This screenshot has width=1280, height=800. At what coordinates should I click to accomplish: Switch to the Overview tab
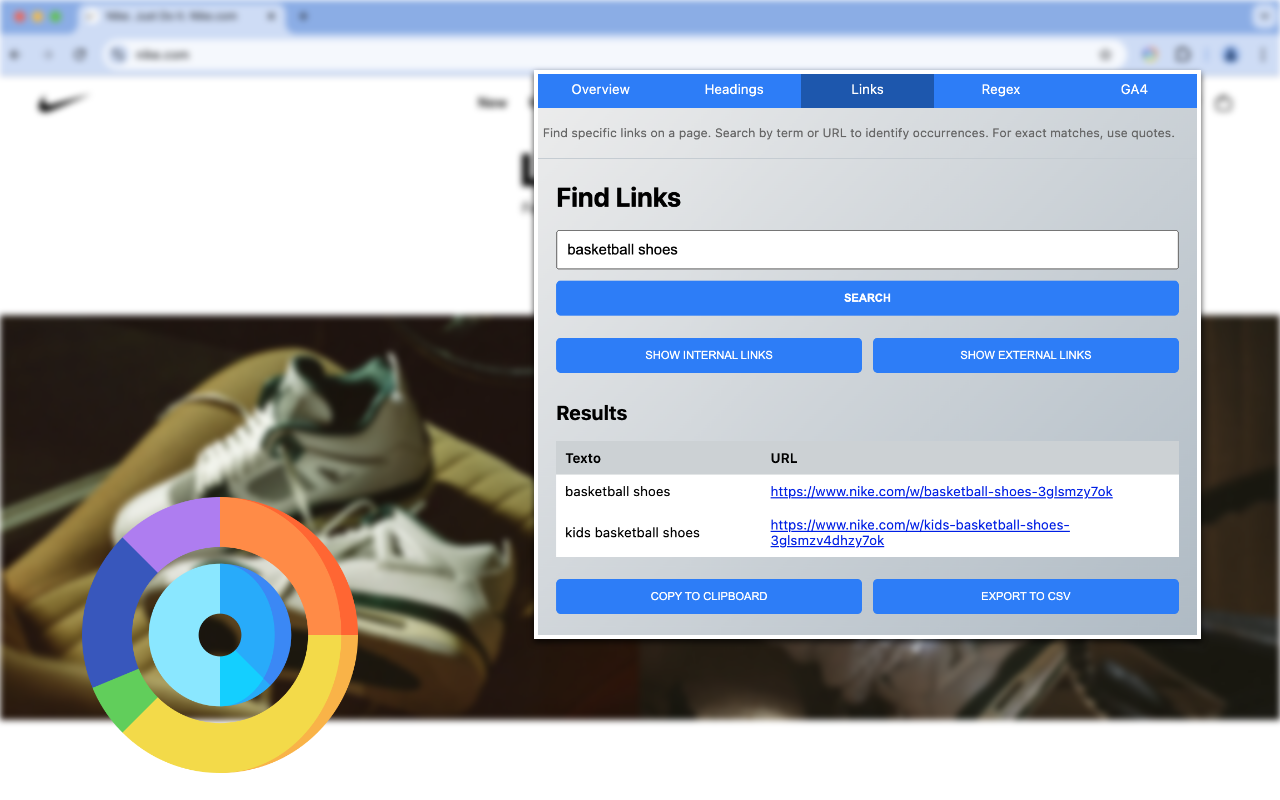click(600, 90)
